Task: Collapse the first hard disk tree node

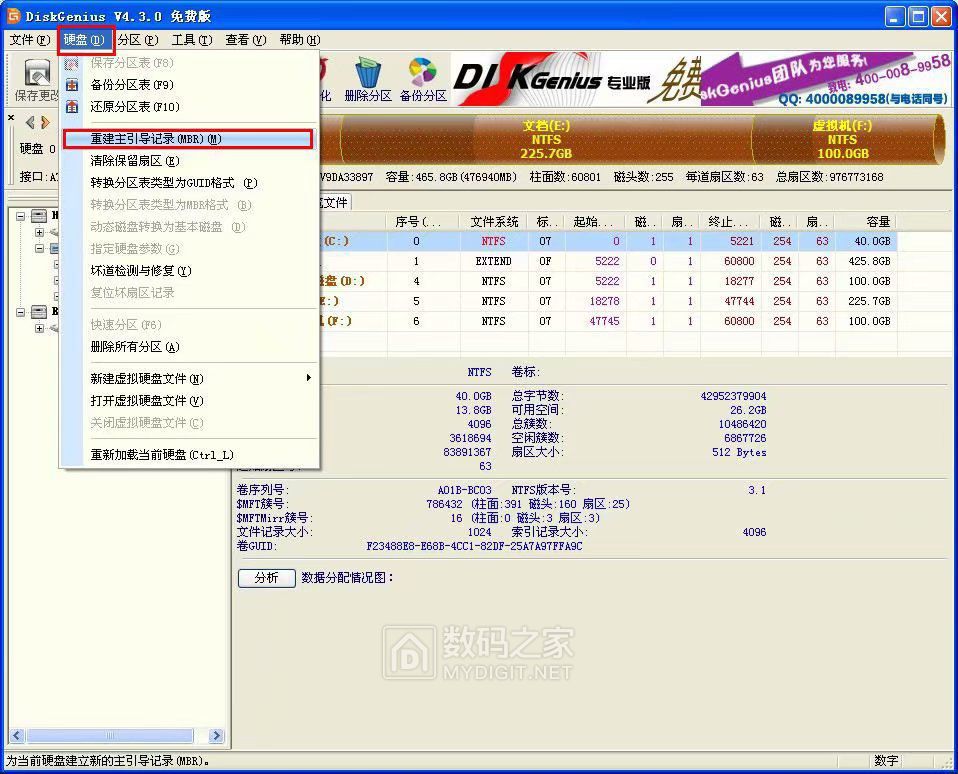Action: tap(21, 216)
